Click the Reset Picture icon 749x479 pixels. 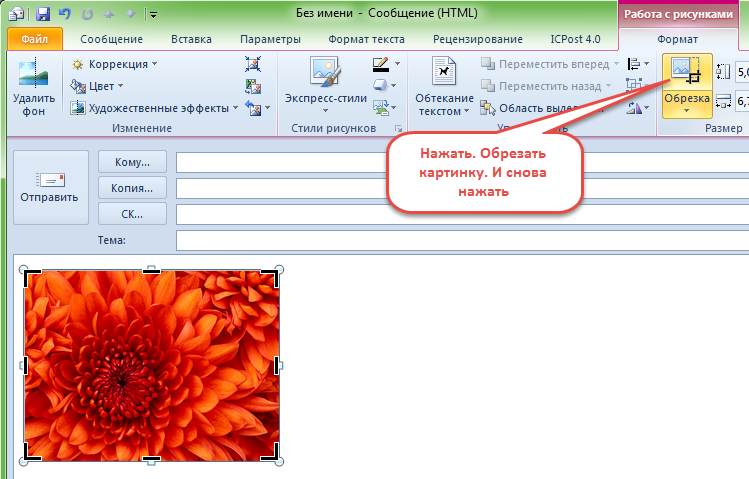coord(253,108)
